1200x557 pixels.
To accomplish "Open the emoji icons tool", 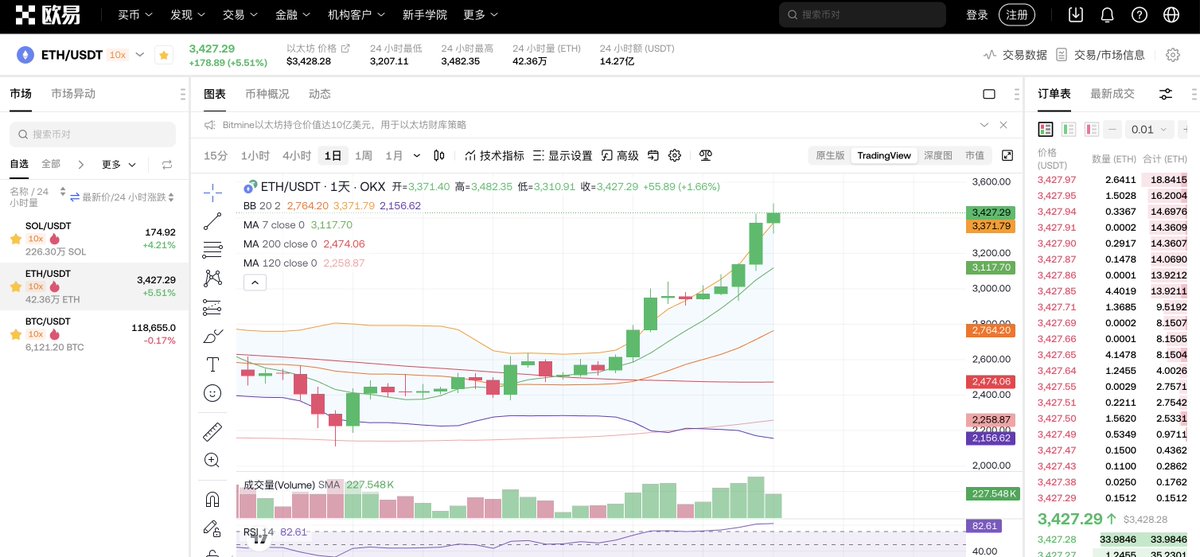I will coord(212,393).
